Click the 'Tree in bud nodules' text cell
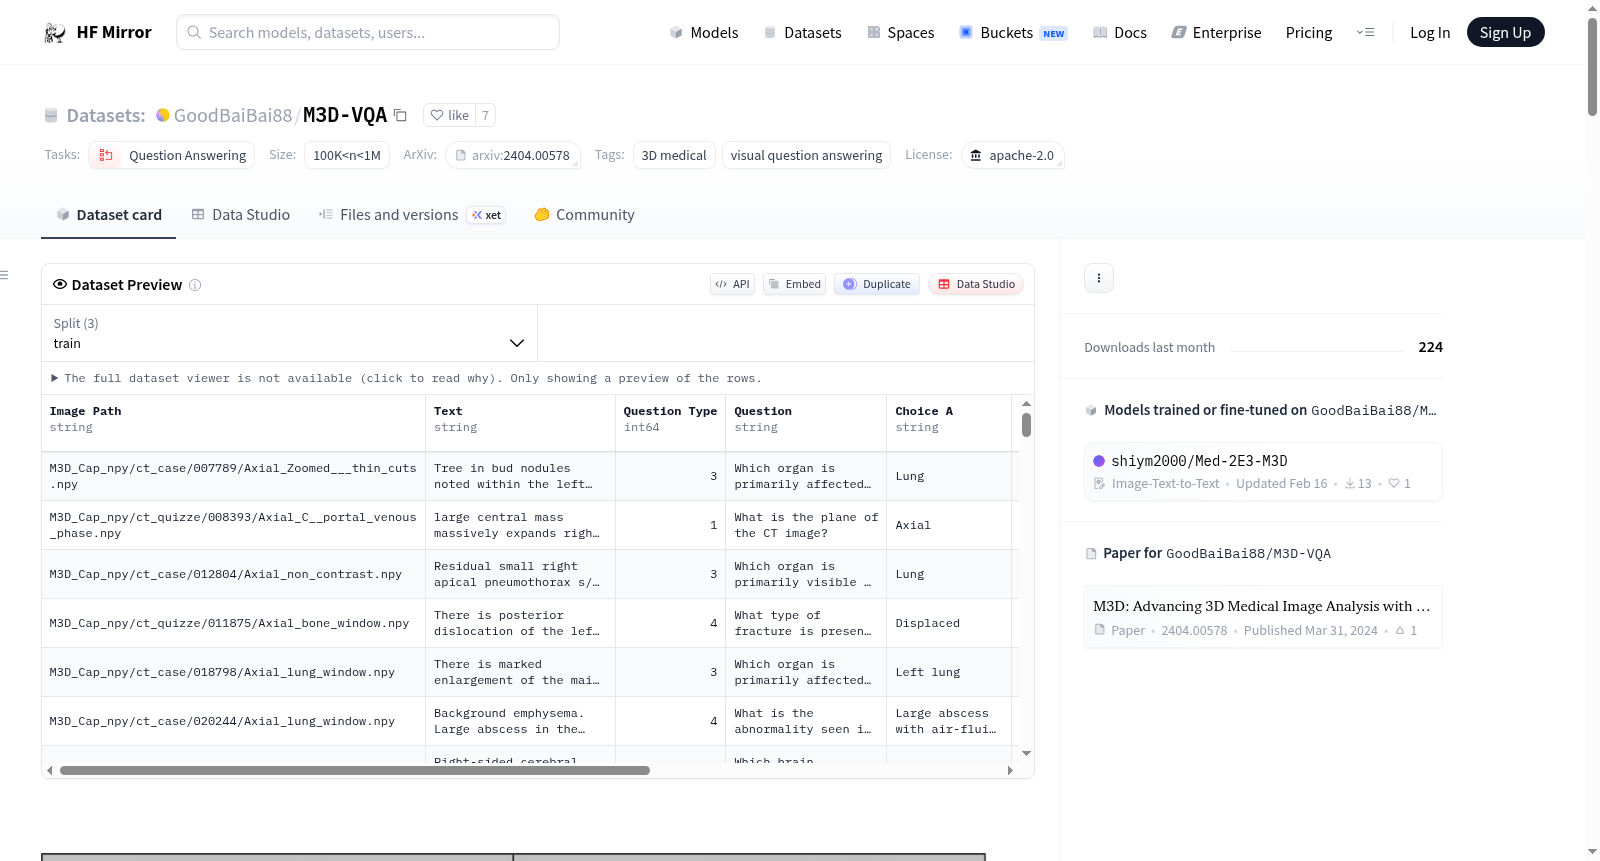This screenshot has width=1600, height=861. click(x=521, y=476)
